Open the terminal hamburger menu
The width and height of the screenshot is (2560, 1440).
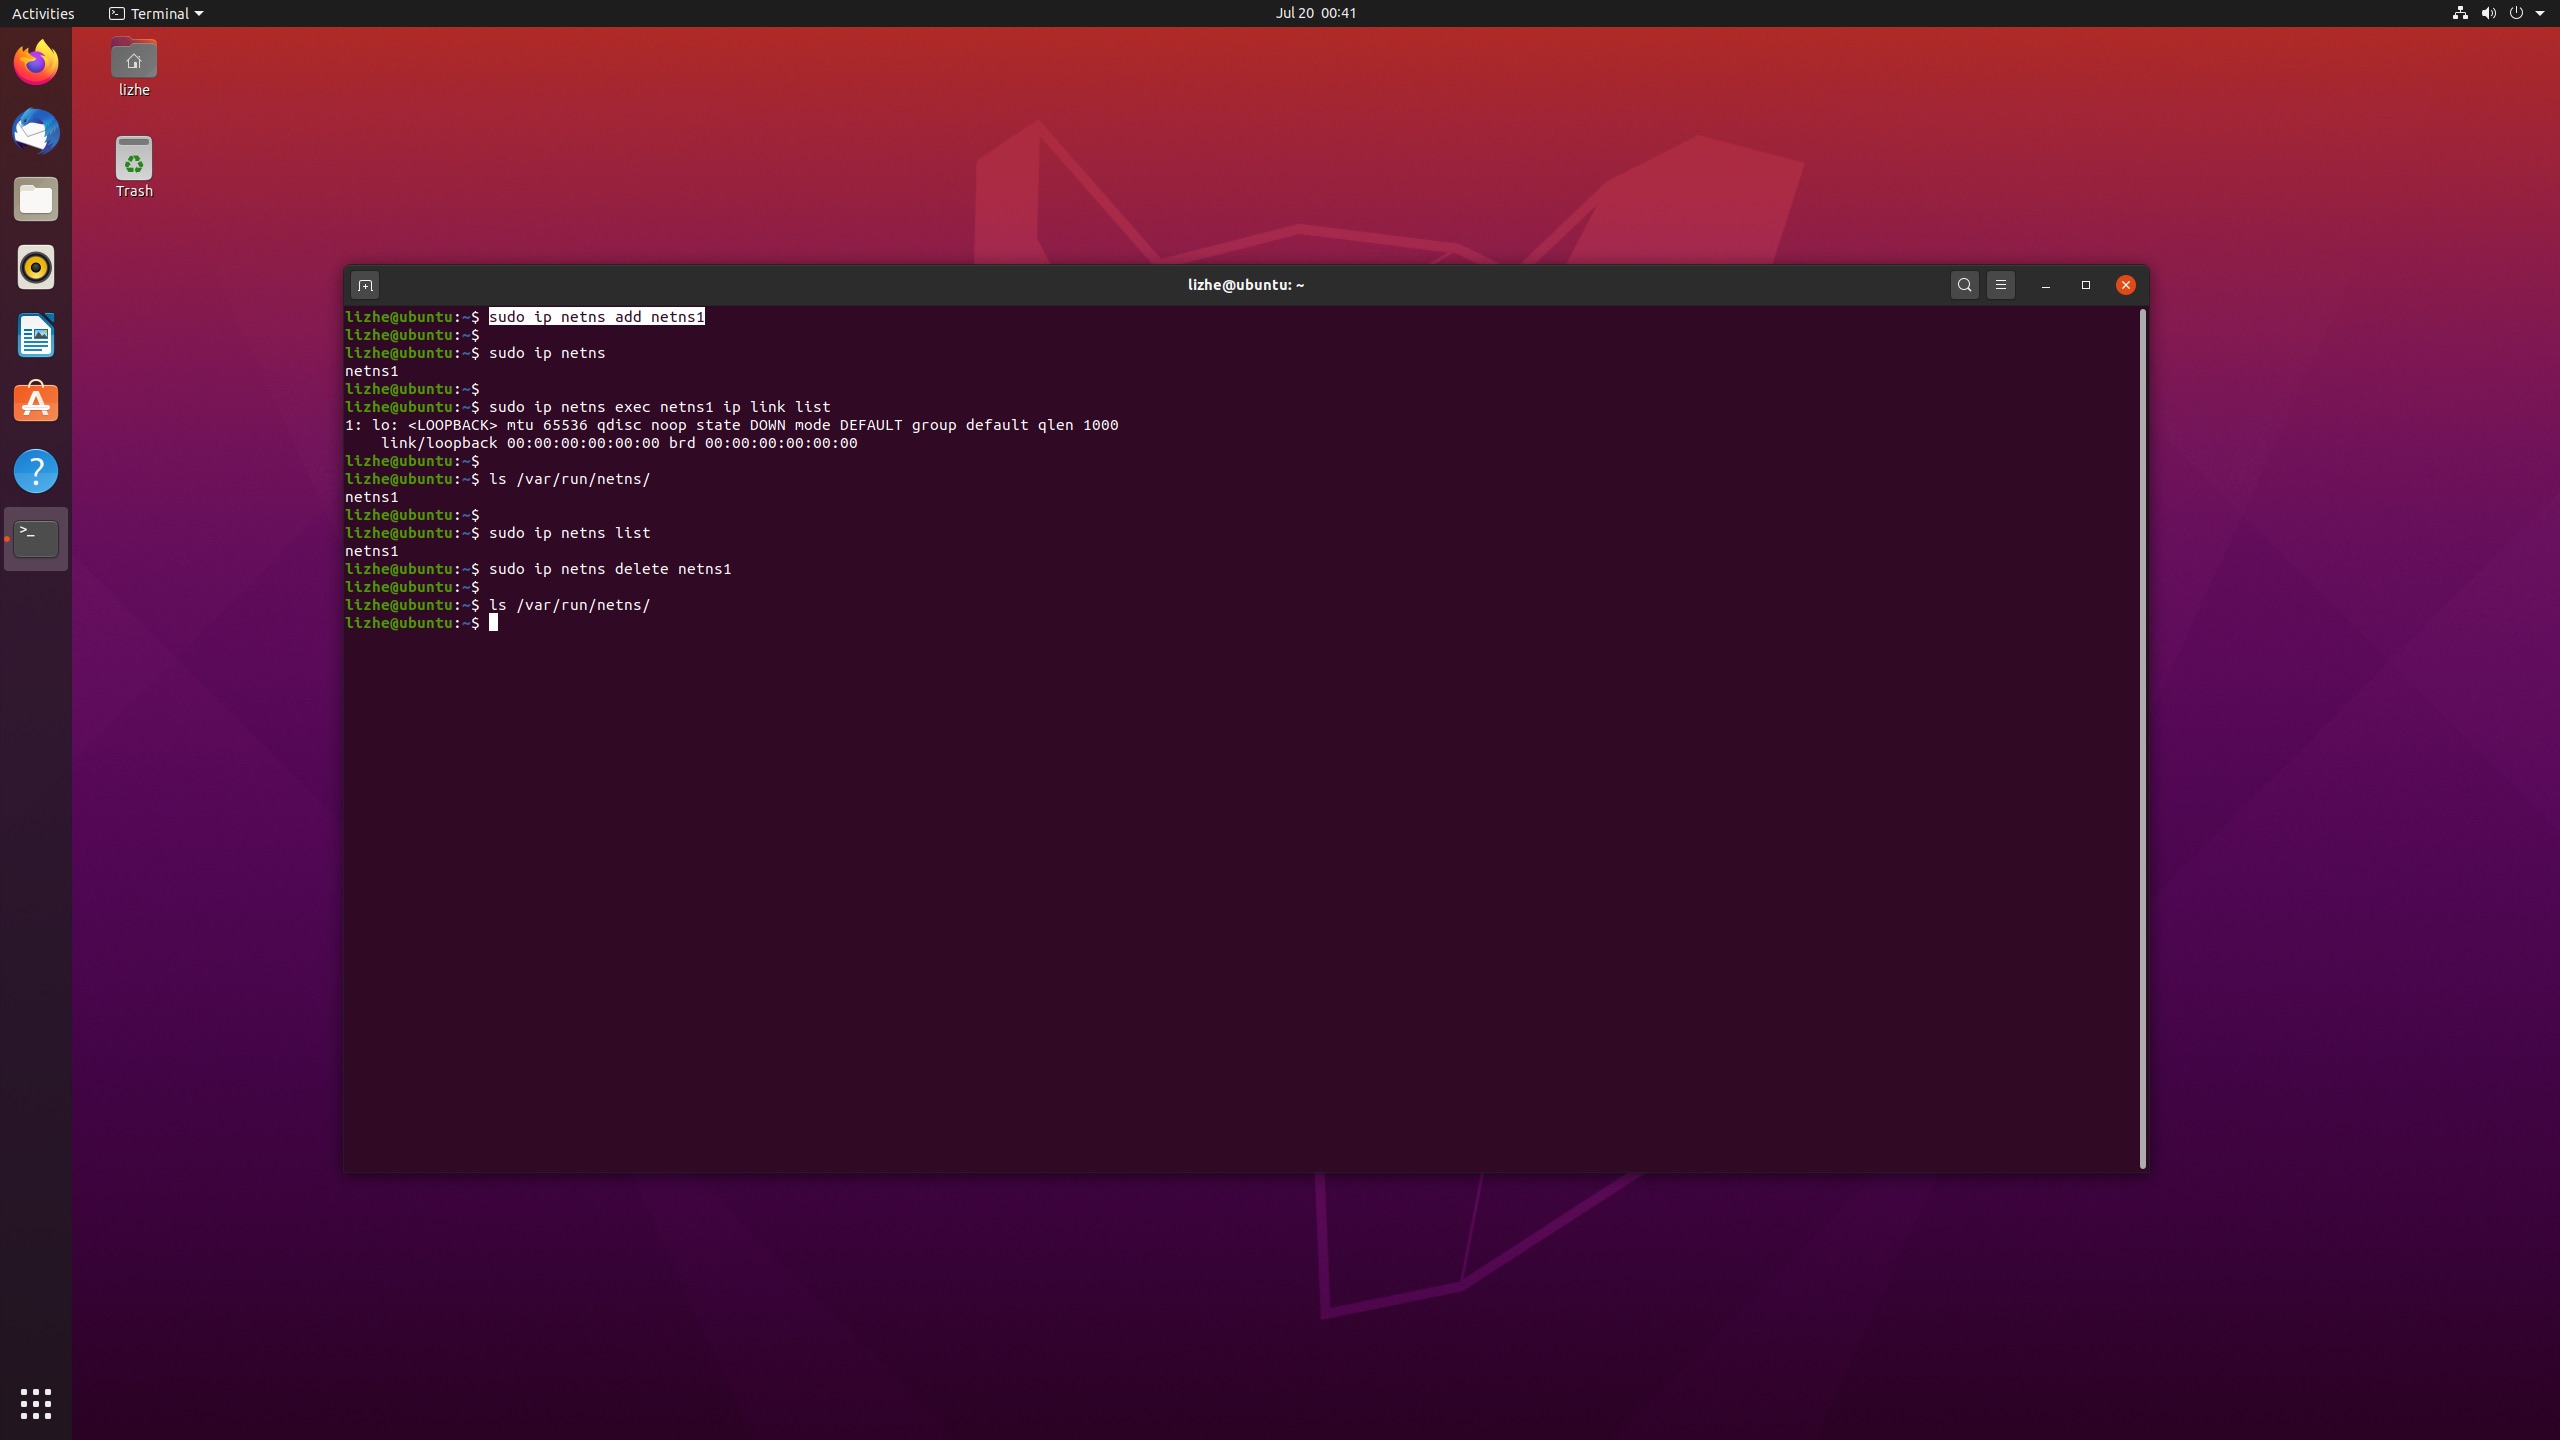pos(2000,285)
